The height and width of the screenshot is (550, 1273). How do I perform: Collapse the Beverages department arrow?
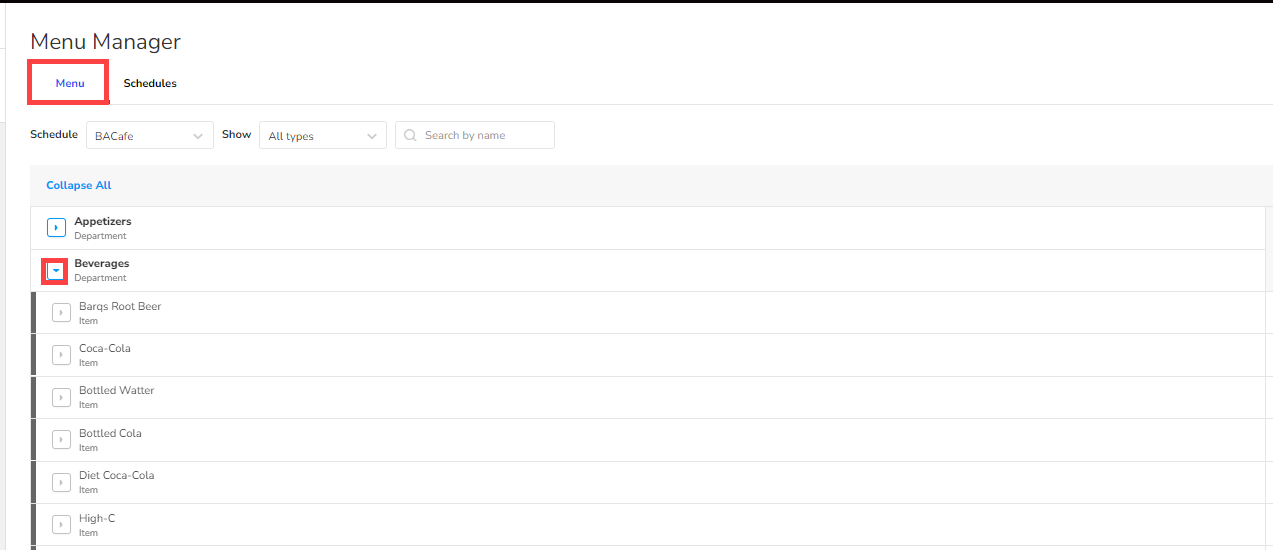(56, 271)
